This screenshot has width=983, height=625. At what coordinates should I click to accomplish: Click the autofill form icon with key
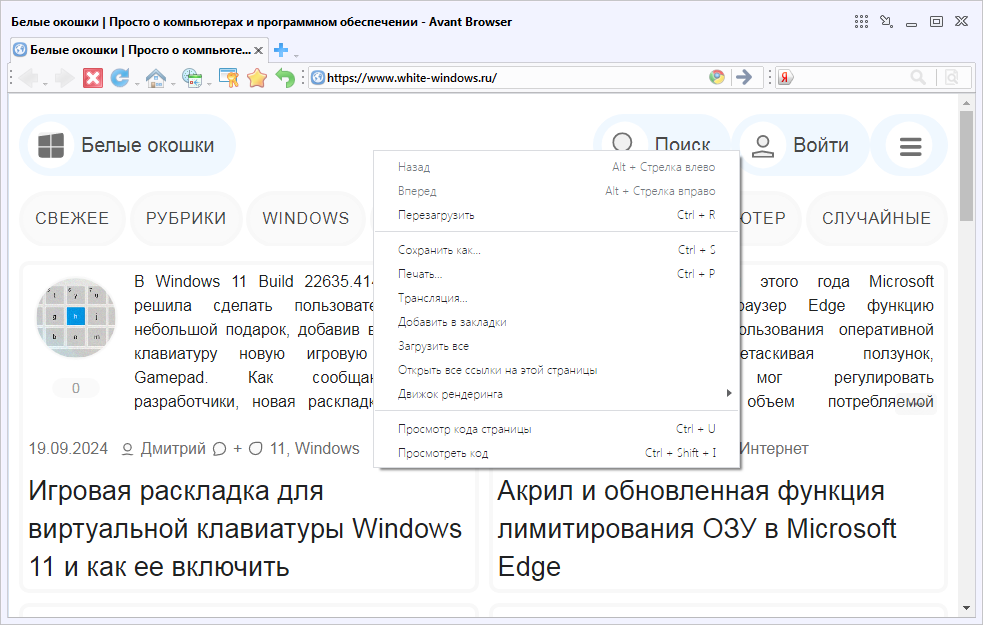[228, 78]
